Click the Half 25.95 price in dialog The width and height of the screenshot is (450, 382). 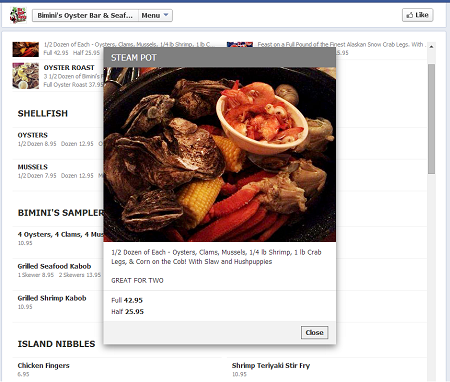click(127, 312)
